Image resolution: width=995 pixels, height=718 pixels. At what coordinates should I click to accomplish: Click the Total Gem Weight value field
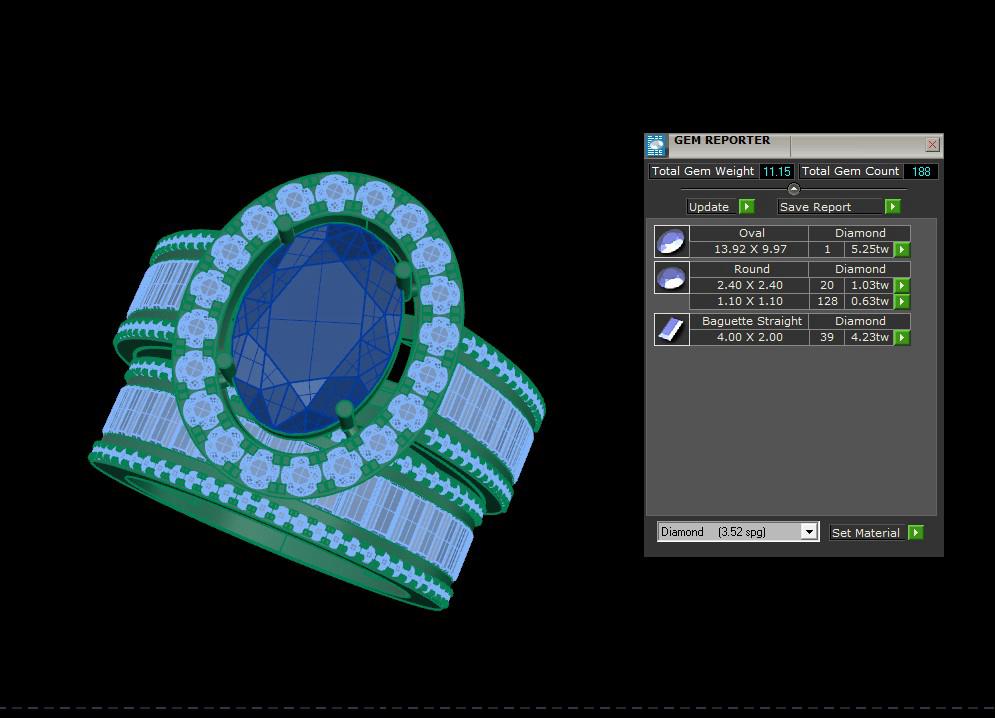[777, 172]
